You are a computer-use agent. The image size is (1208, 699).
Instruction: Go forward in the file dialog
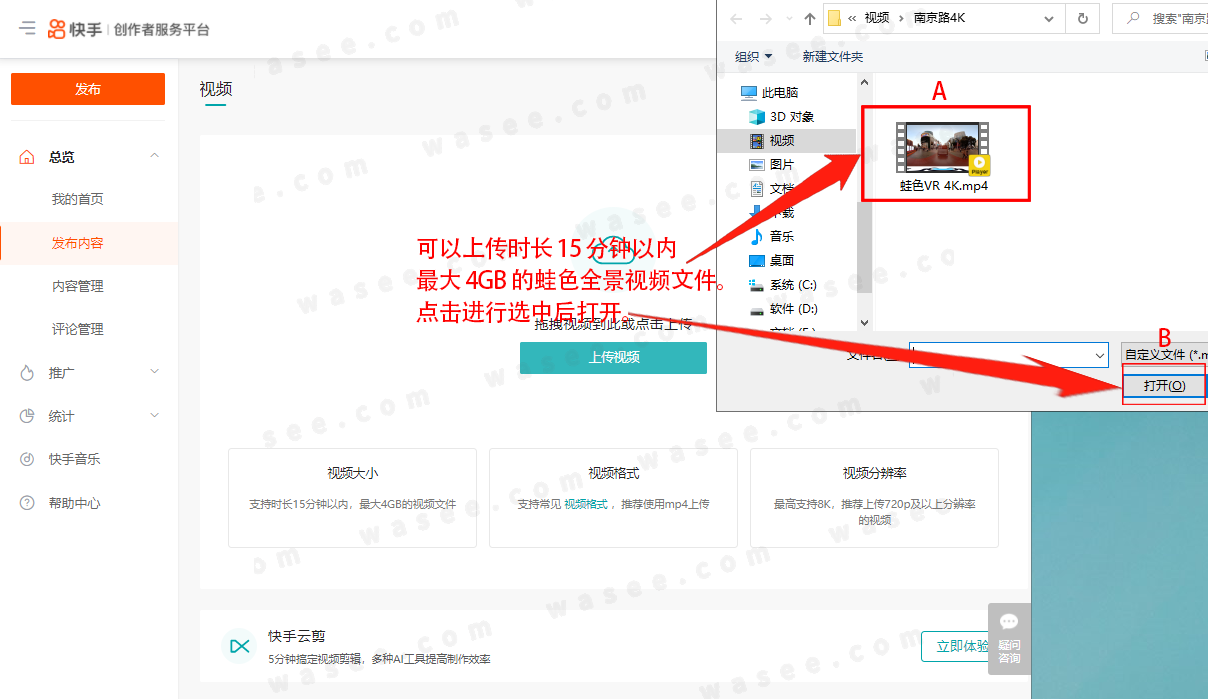[767, 18]
